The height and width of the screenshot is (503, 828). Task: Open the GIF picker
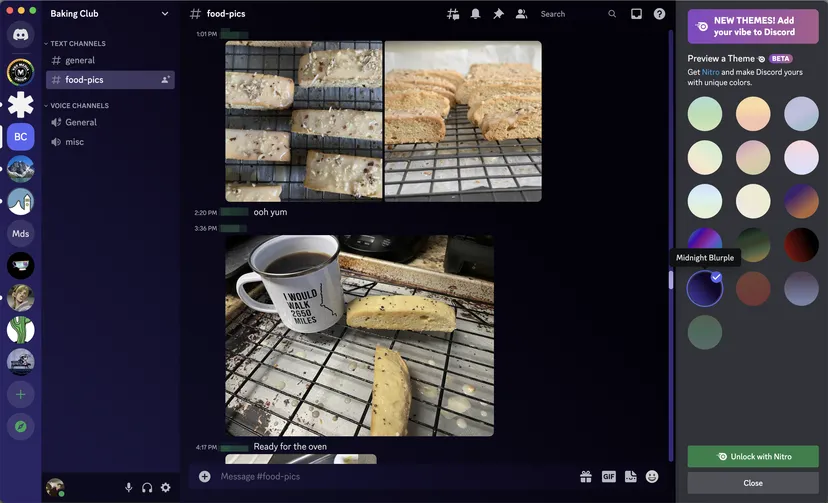tap(608, 477)
